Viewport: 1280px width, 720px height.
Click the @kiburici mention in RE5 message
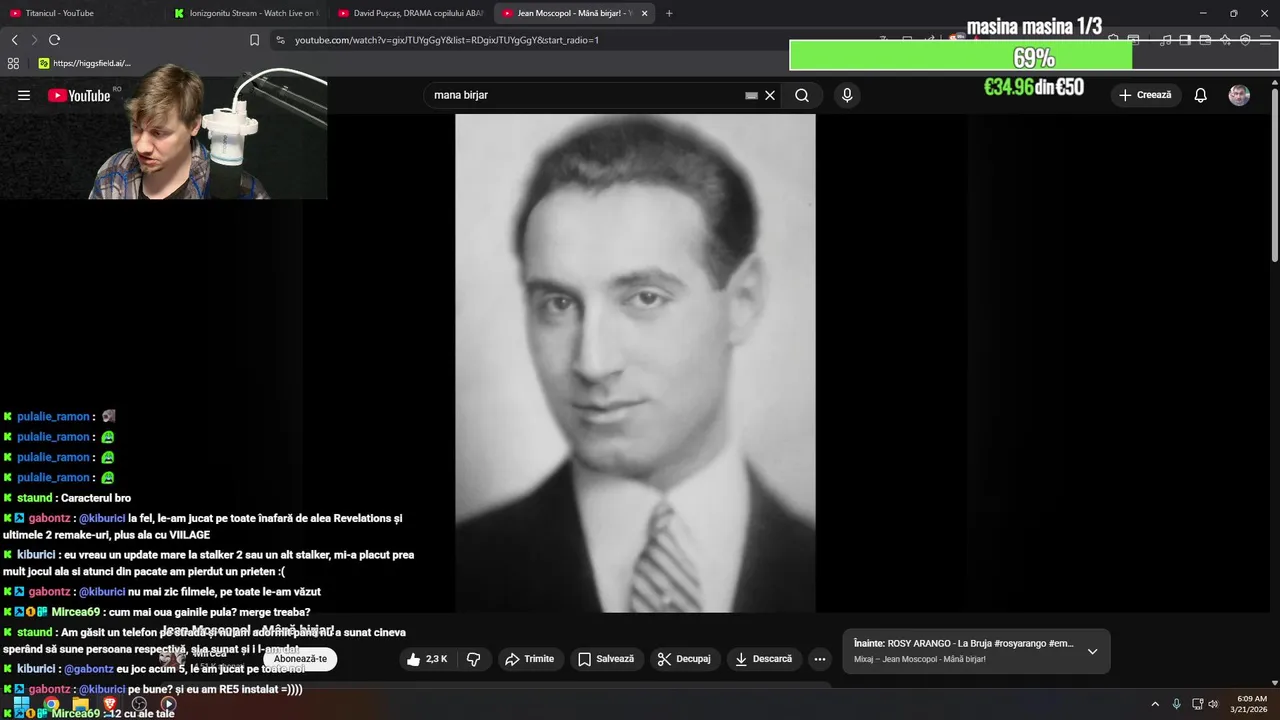(x=102, y=689)
